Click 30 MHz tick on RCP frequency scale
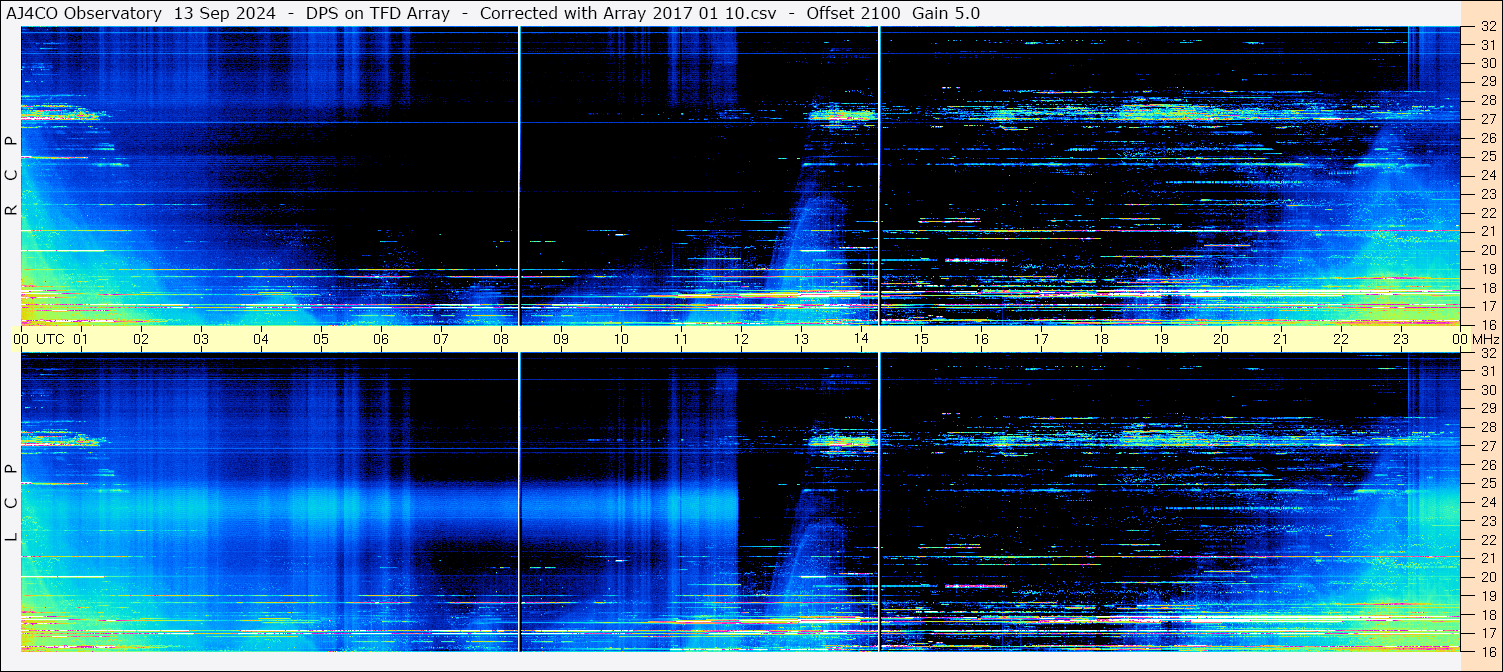Screen dimensions: 1503x672 coord(1488,63)
